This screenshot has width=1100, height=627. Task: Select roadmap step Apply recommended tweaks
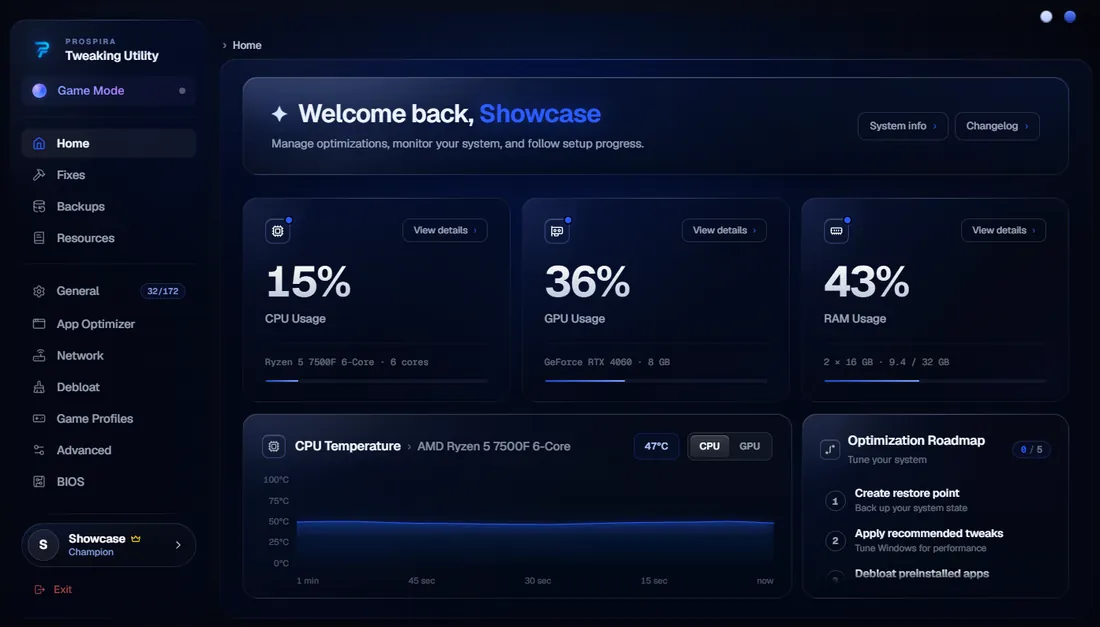936,540
